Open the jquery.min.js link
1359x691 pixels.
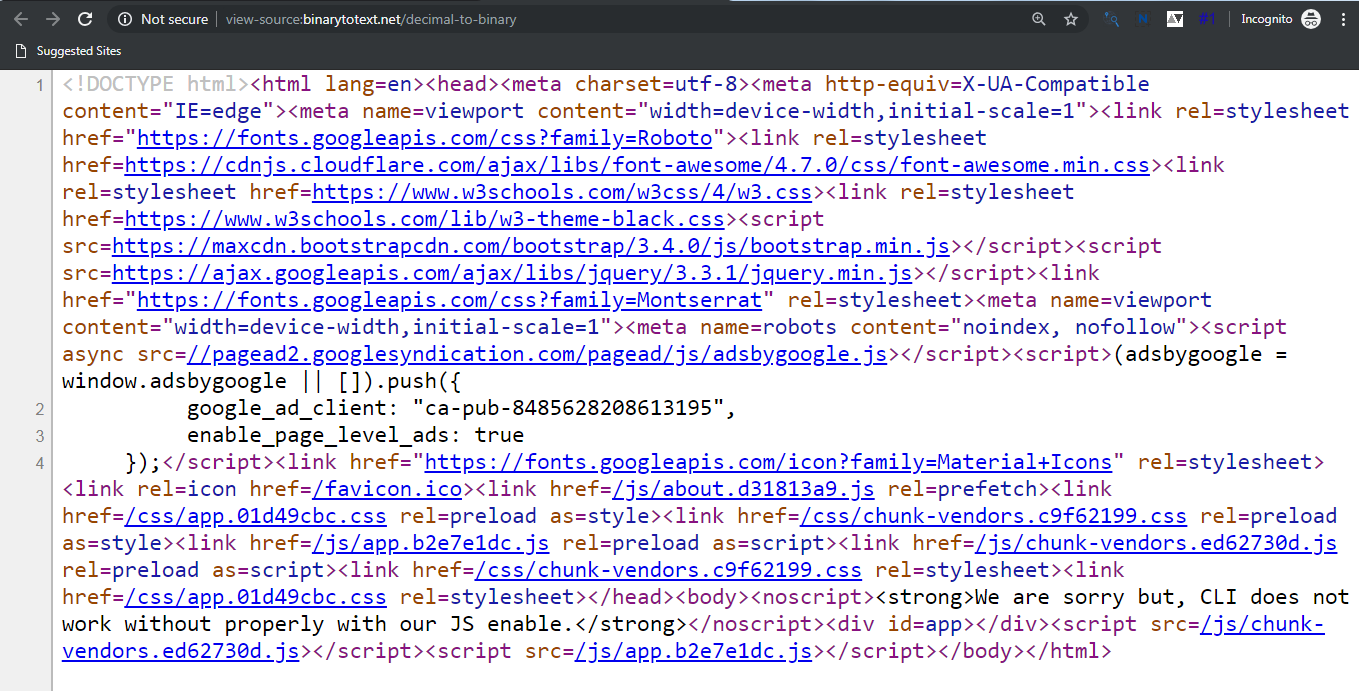click(x=512, y=273)
